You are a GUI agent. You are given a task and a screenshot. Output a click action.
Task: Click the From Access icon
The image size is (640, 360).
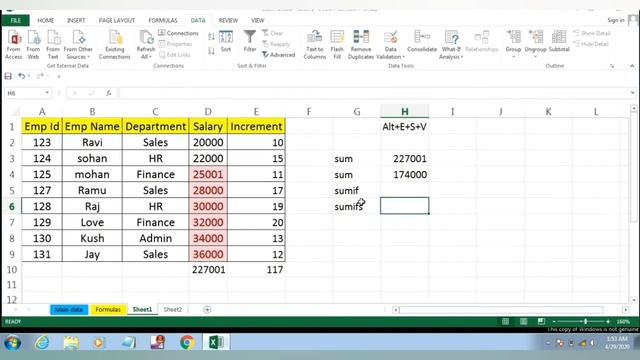click(x=14, y=44)
